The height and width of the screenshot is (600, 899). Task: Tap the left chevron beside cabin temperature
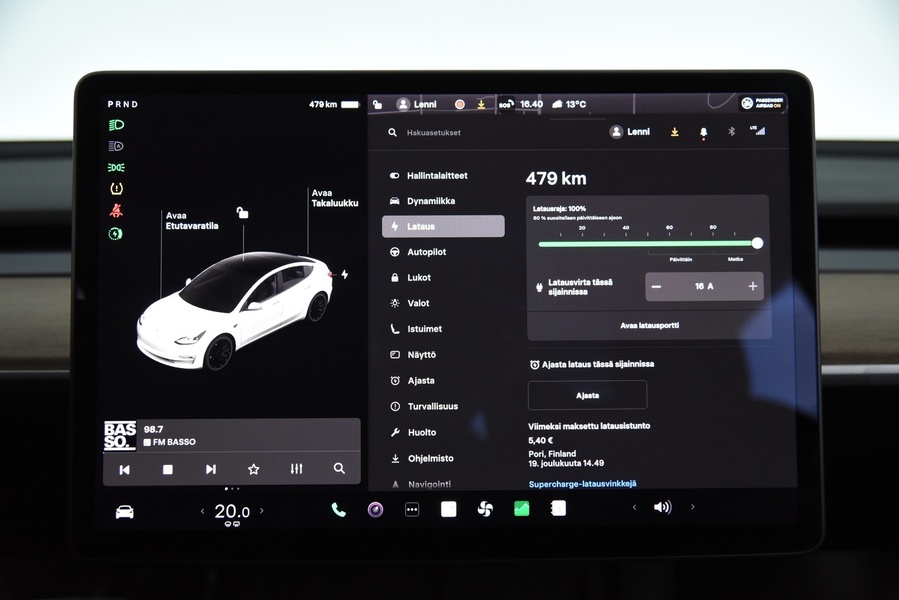click(203, 511)
